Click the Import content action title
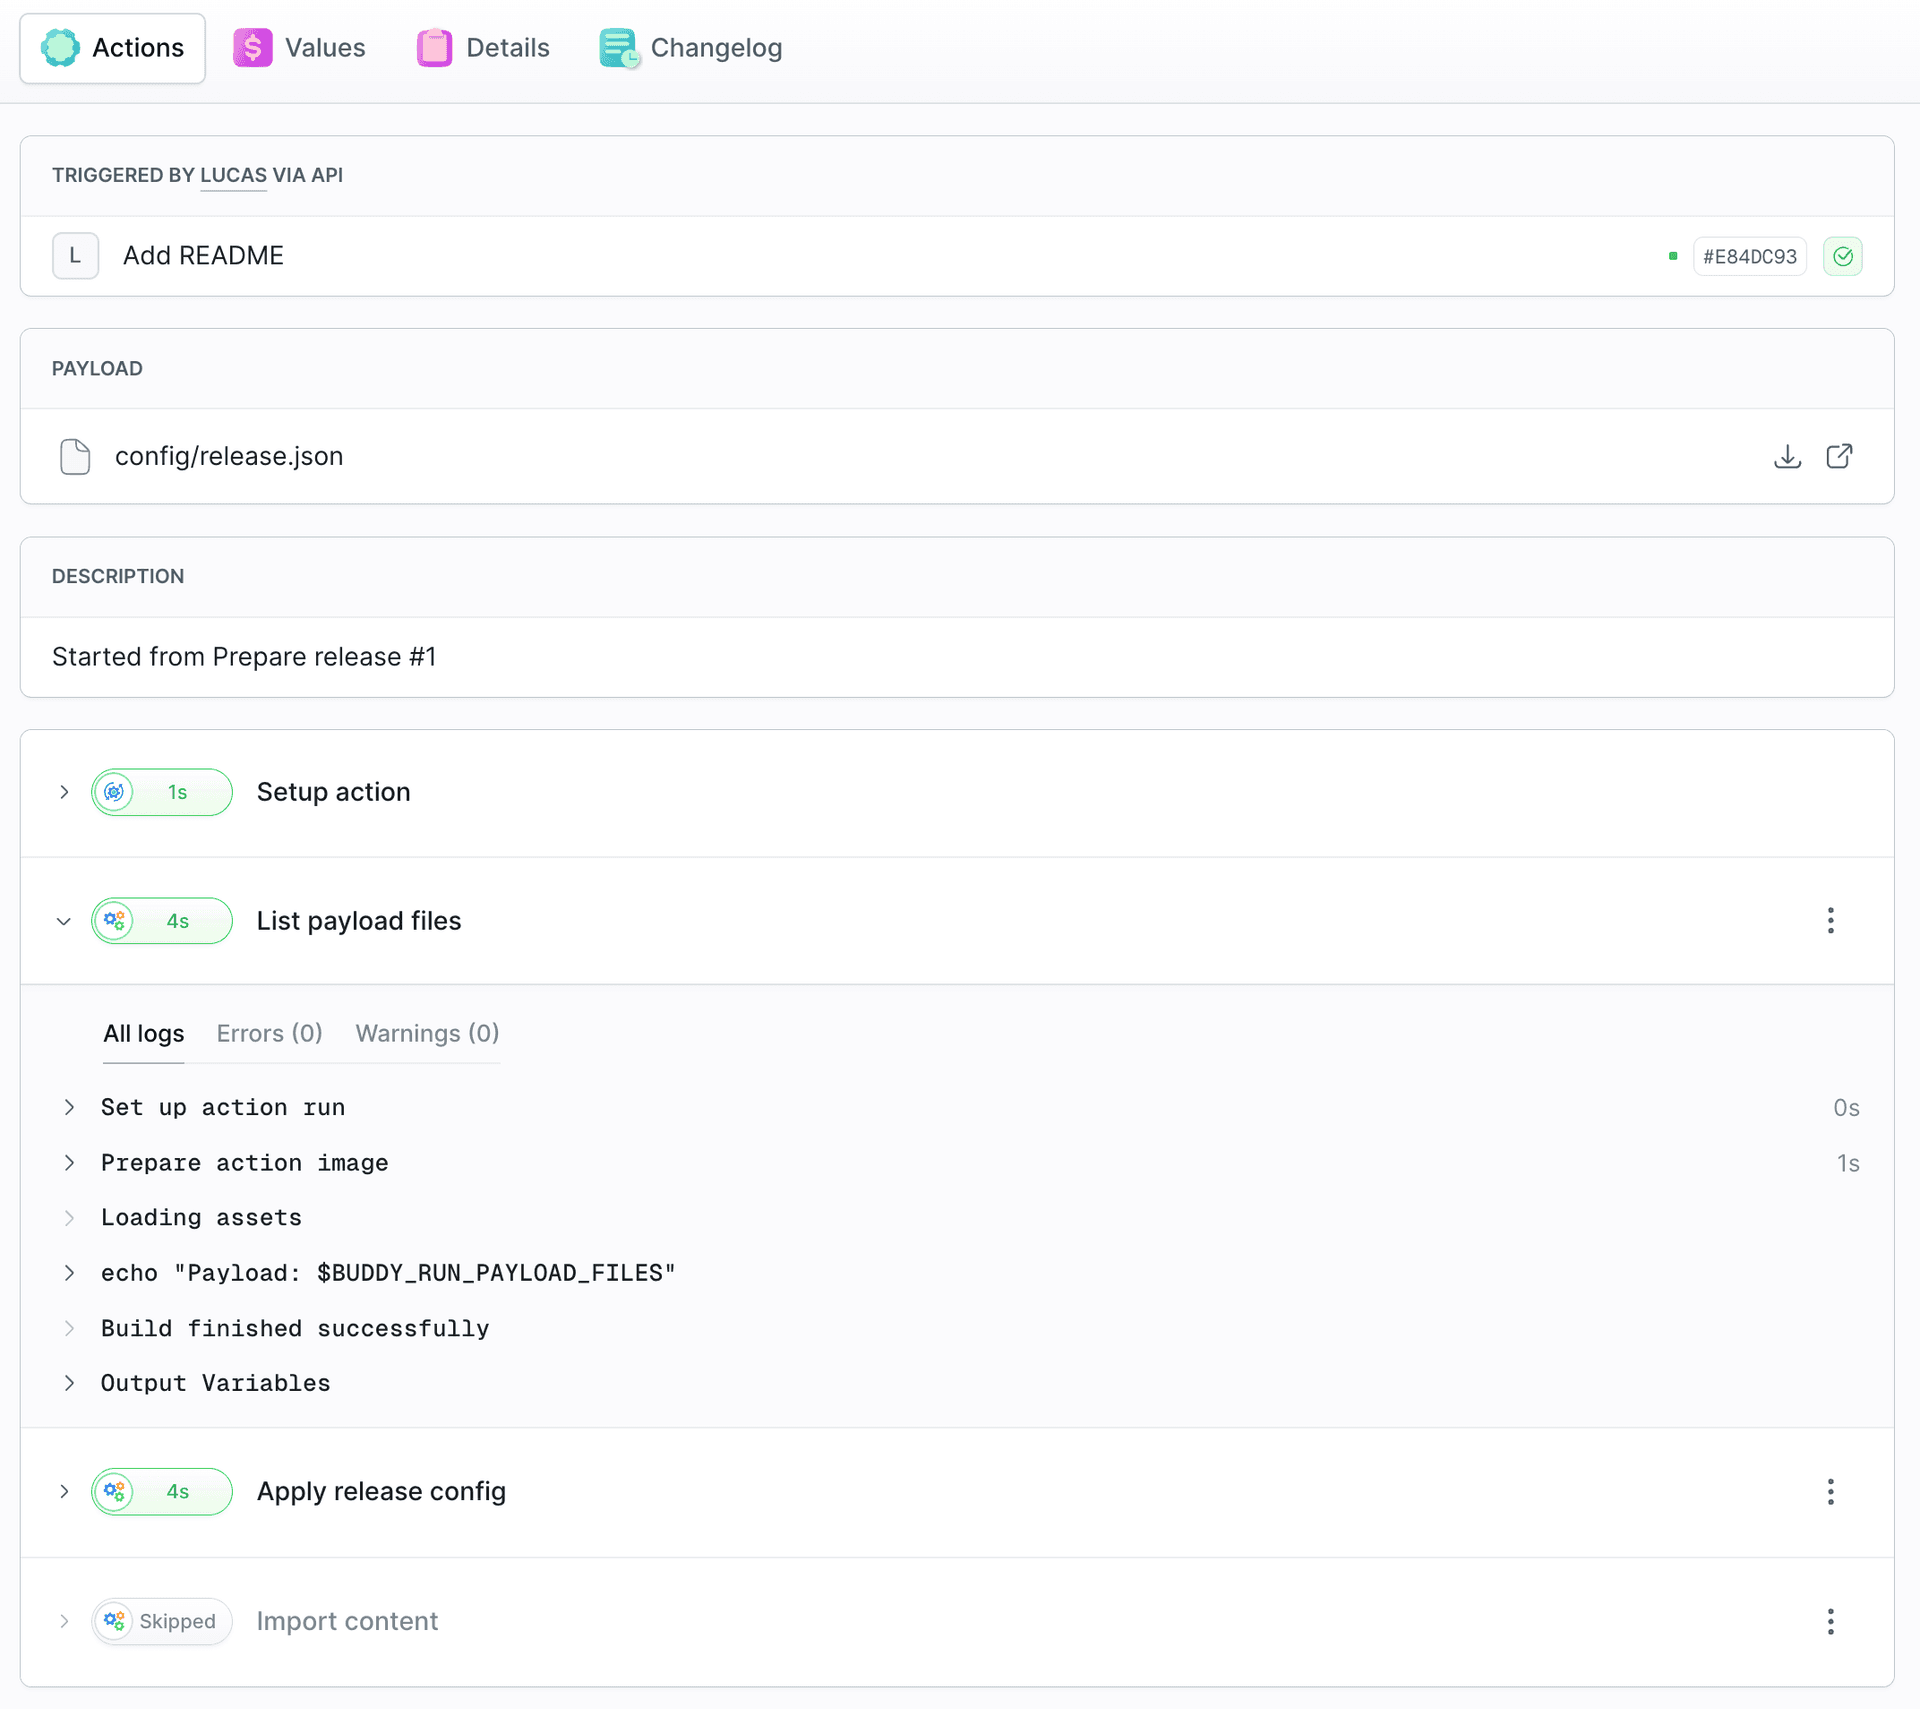The width and height of the screenshot is (1920, 1709). [x=347, y=1622]
